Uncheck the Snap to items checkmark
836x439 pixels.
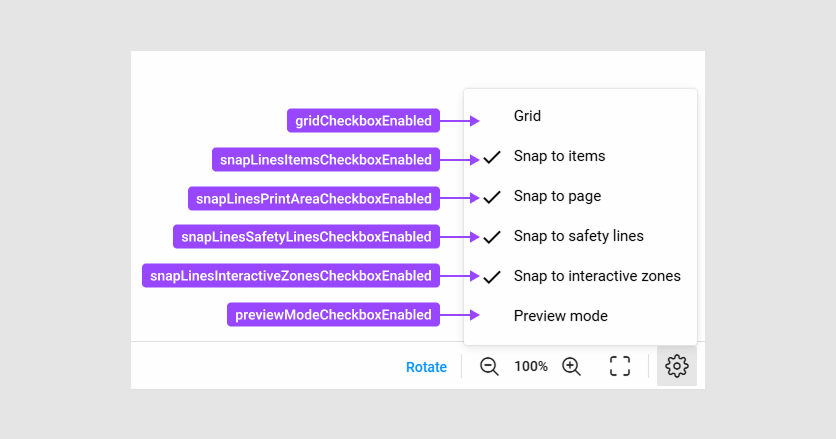492,157
